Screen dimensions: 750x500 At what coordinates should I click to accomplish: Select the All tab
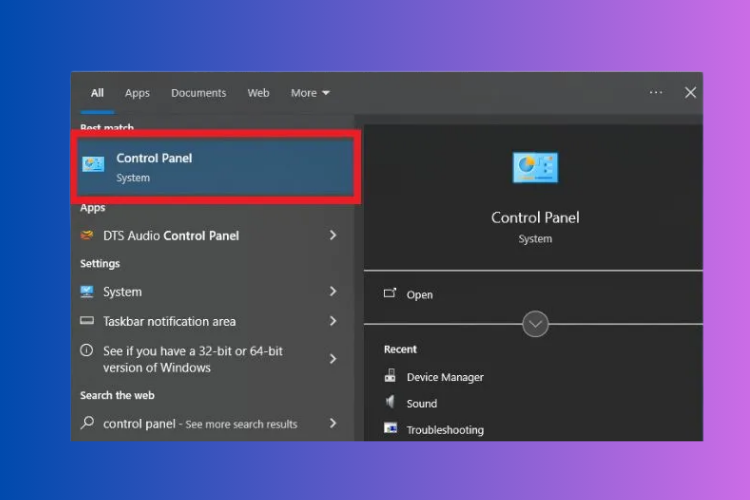[97, 93]
